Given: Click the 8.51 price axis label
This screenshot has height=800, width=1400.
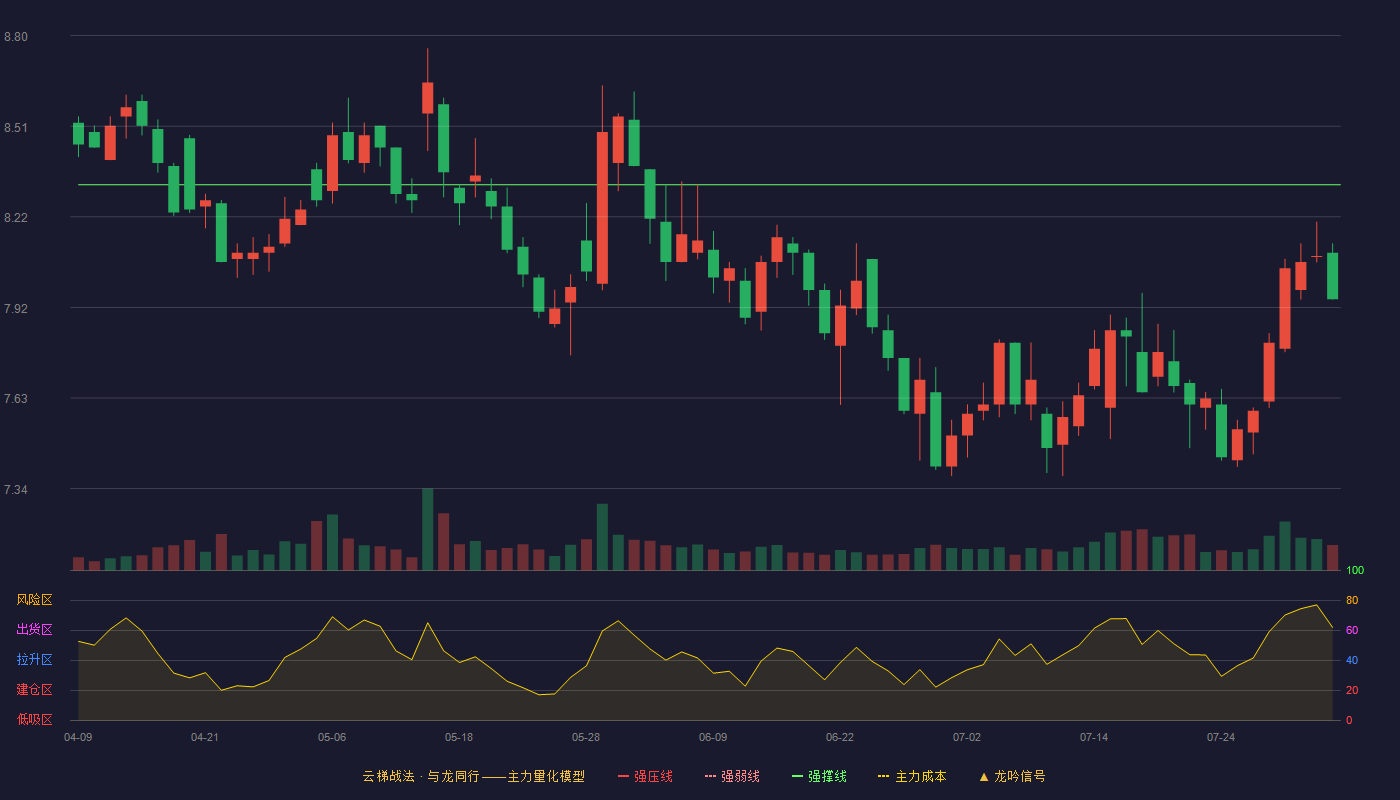Looking at the screenshot, I should pyautogui.click(x=16, y=128).
